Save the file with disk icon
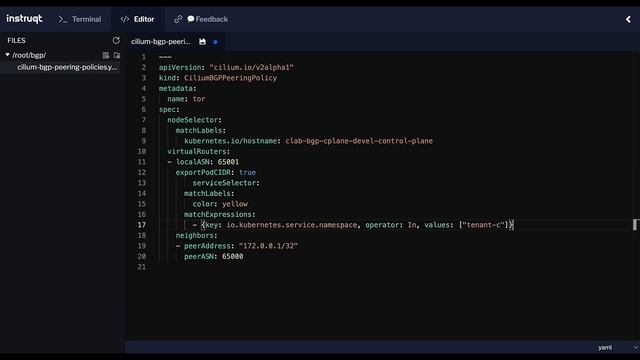 202,42
